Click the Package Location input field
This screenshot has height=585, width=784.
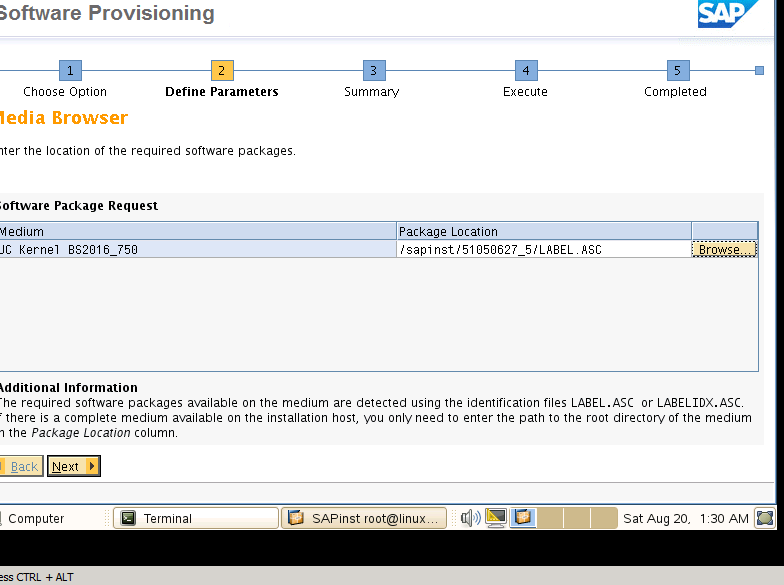[x=544, y=249]
